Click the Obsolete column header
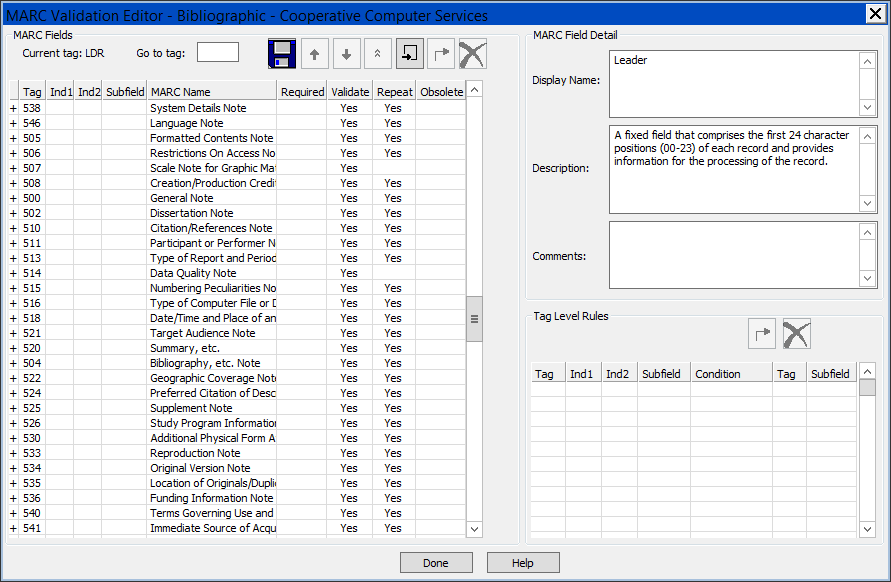 coord(442,92)
